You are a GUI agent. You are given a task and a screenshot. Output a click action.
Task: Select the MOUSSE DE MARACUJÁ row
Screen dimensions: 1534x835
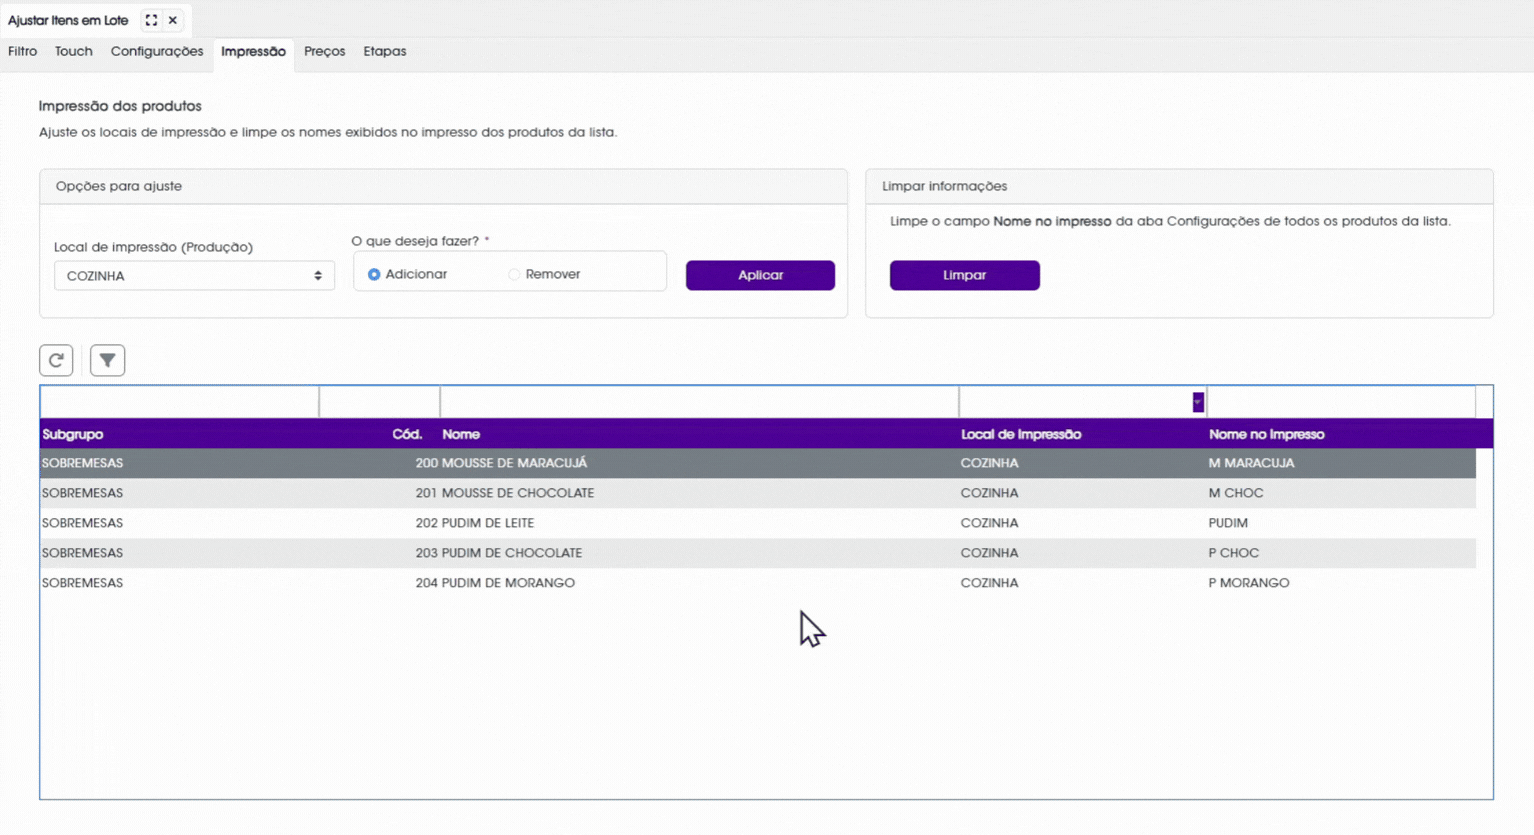[758, 463]
